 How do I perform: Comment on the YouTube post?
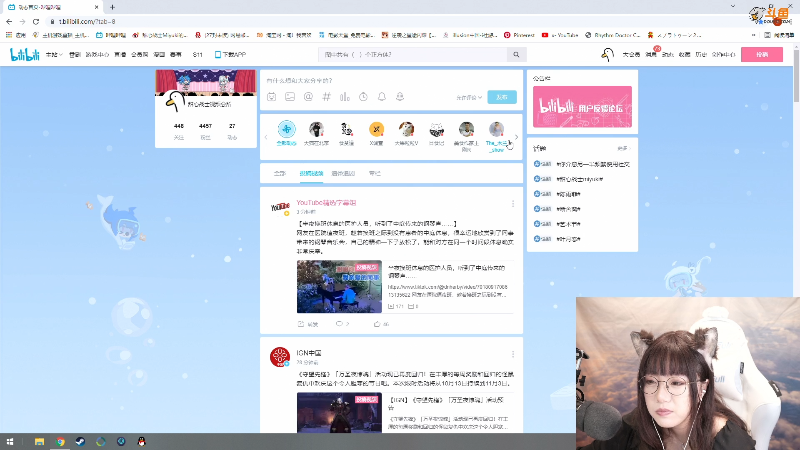[342, 324]
